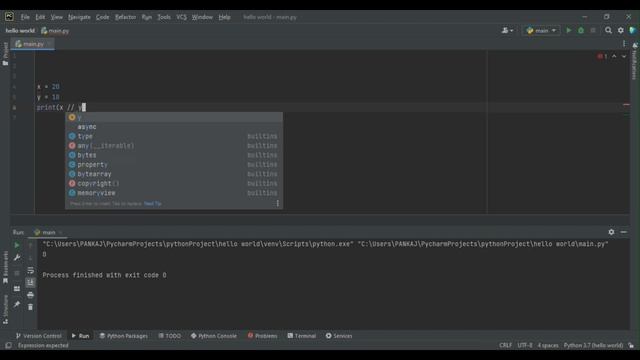Choose memoryview builtin suggestion
Image resolution: width=640 pixels, height=360 pixels.
click(x=174, y=193)
